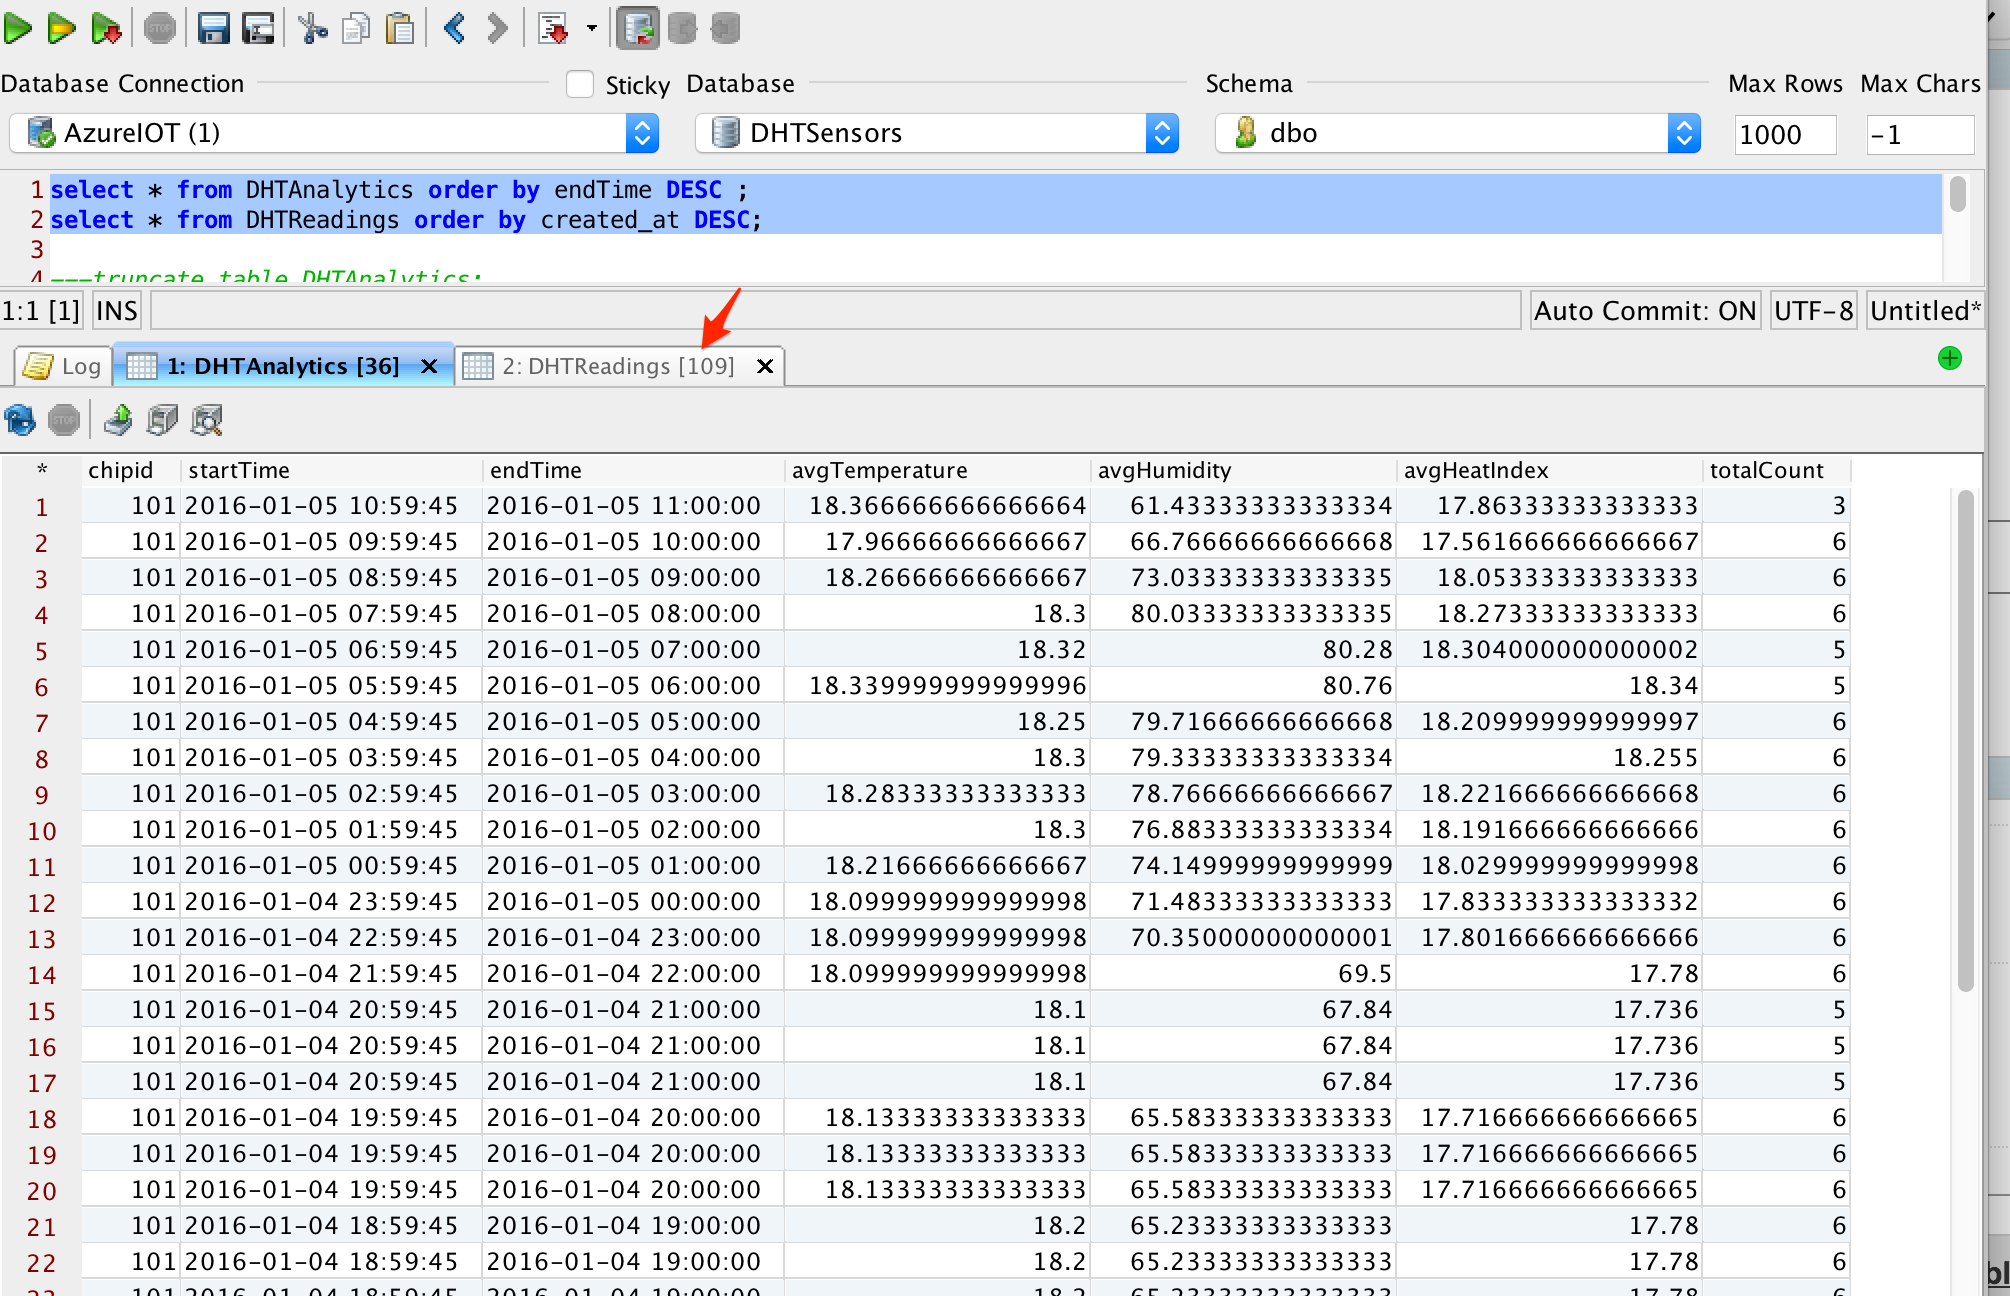The image size is (2010, 1296).
Task: Sort by the startTime column header
Action: click(332, 470)
